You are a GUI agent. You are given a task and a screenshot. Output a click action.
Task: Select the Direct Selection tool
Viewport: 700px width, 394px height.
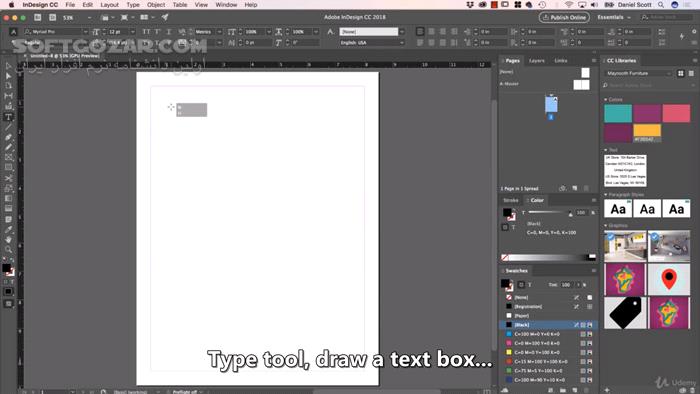click(8, 75)
